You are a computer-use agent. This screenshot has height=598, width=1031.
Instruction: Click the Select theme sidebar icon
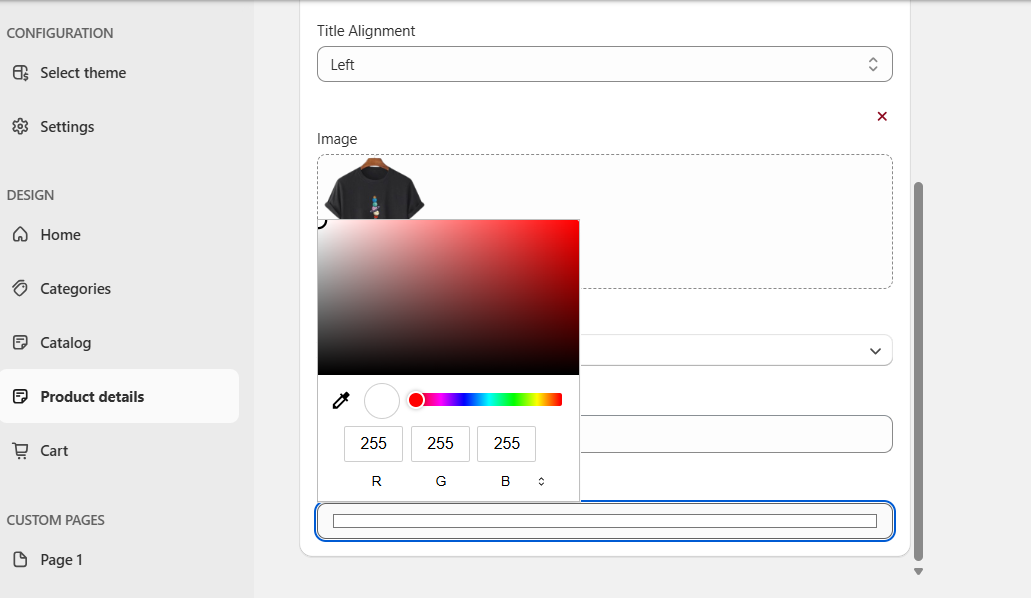(x=20, y=73)
